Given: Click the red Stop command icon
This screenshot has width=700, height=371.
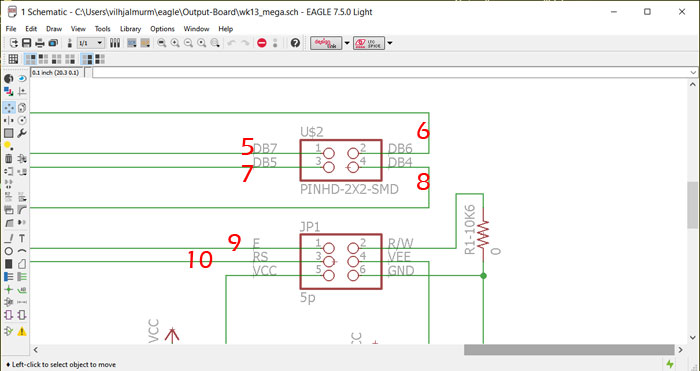Looking at the screenshot, I should point(262,43).
